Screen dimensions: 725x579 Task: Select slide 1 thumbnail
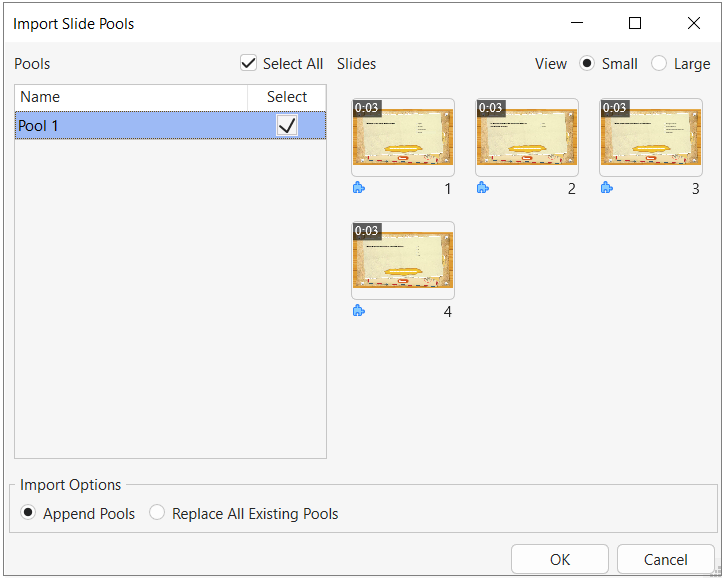[x=403, y=137]
